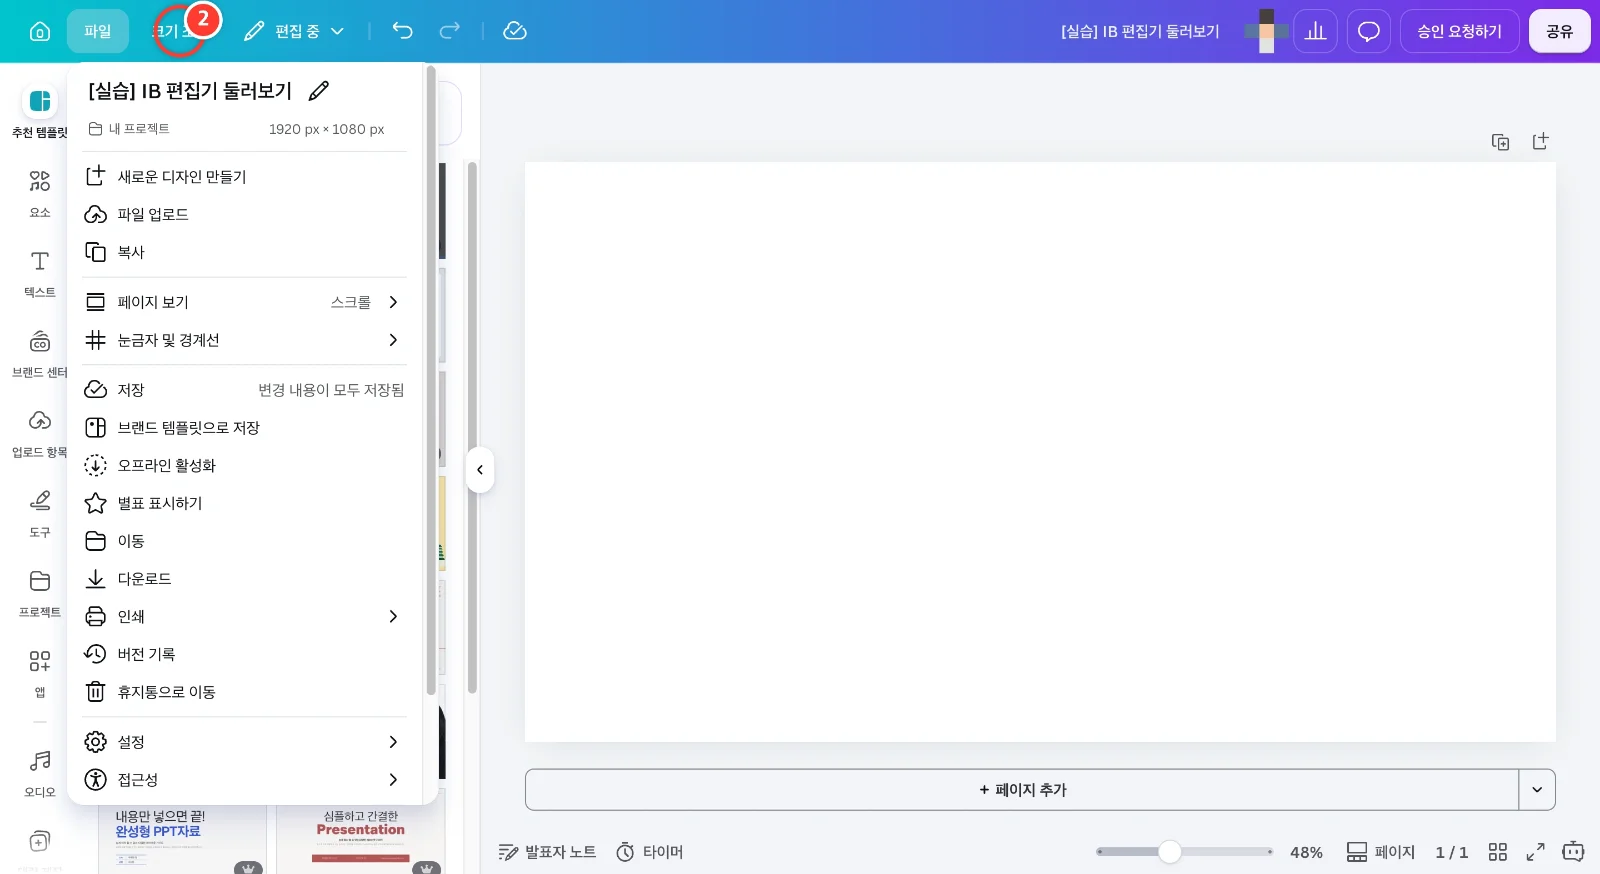Screen dimensions: 1600x874
Task: Expand the 접근성 submenu
Action: [244, 780]
